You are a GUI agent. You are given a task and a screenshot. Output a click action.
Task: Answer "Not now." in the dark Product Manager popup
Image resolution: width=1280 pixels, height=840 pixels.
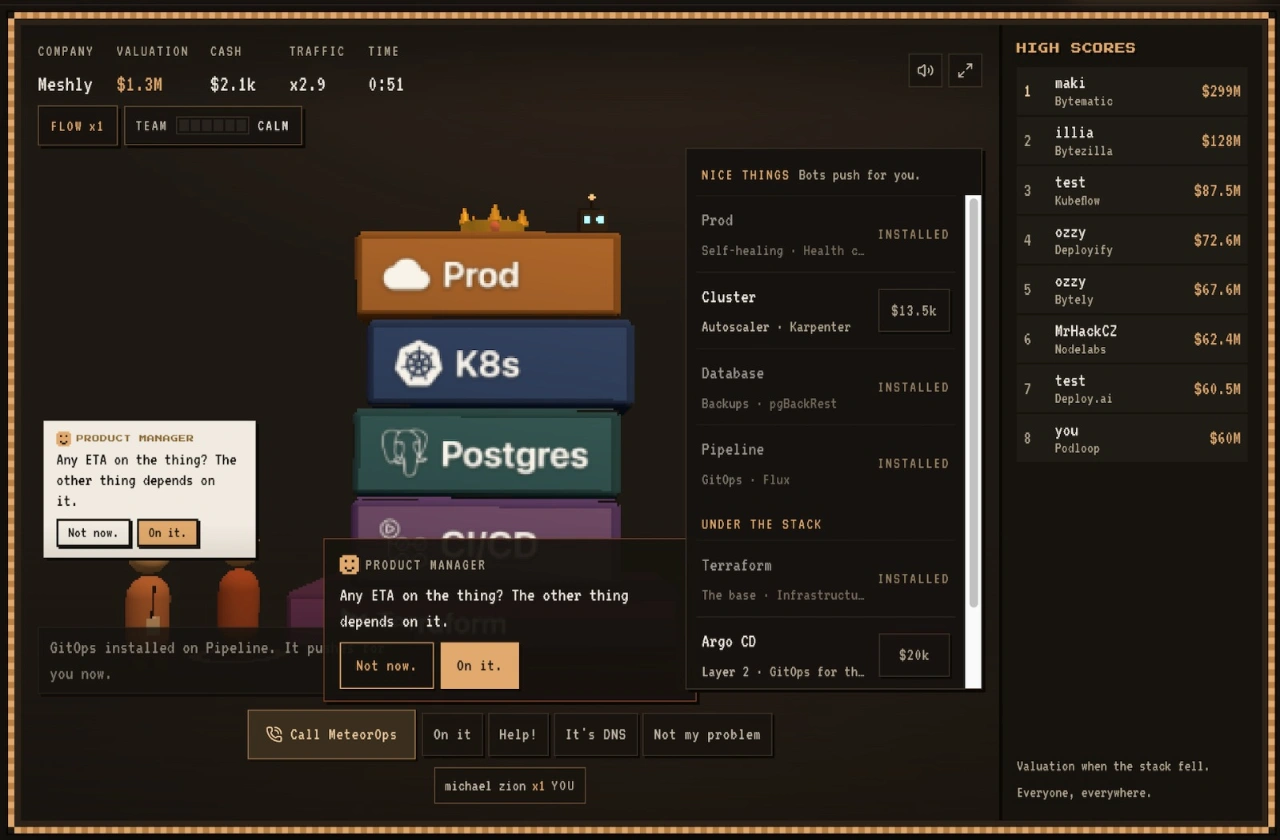[x=386, y=665]
